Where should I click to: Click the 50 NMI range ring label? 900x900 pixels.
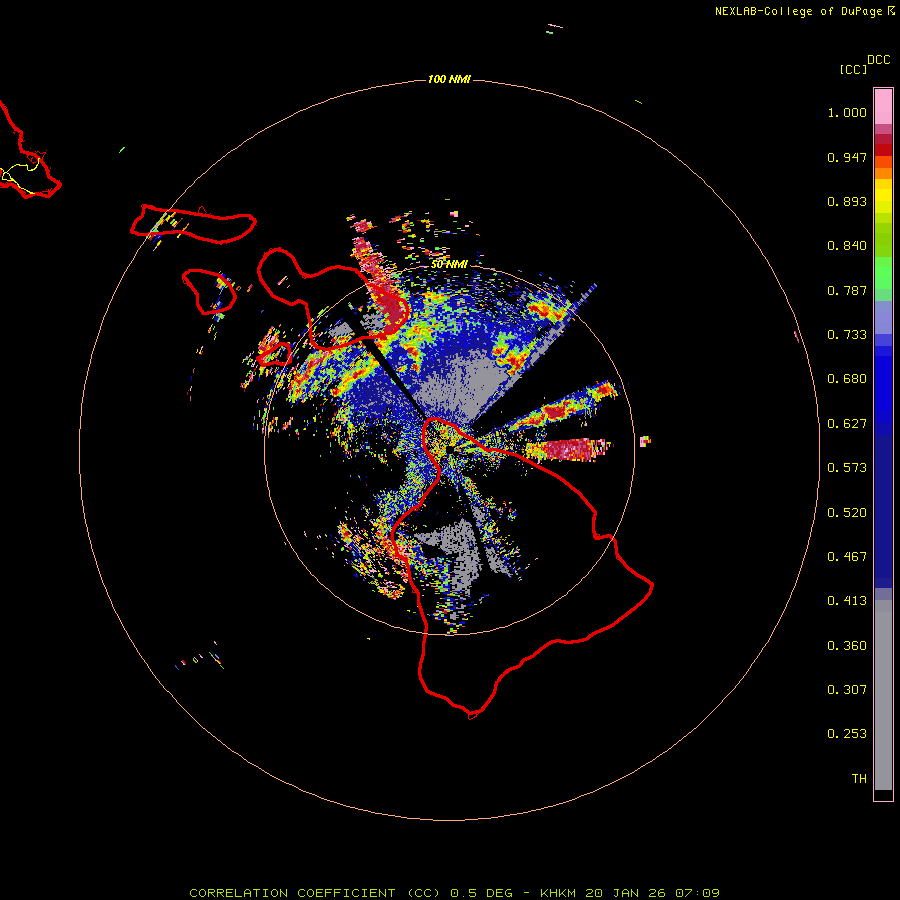pos(449,265)
